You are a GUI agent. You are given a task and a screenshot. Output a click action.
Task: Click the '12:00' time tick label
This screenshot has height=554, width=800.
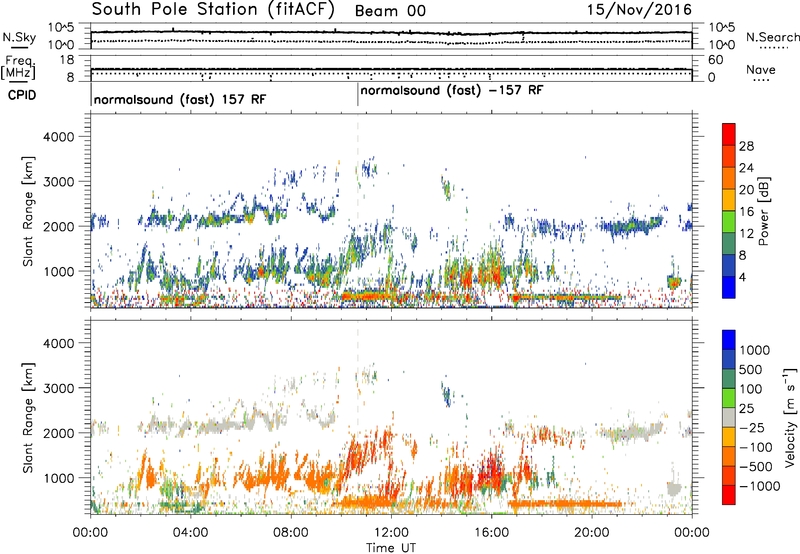pyautogui.click(x=391, y=533)
